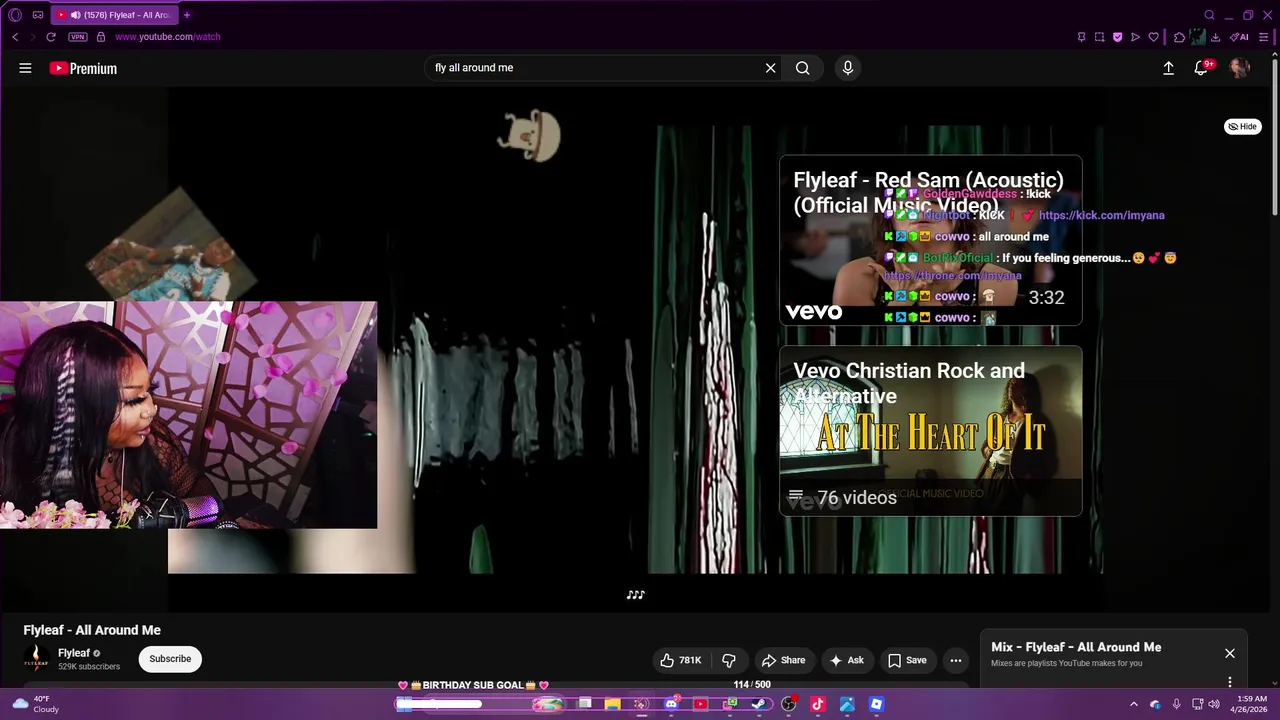The height and width of the screenshot is (720, 1280).
Task: Start voice search with microphone
Action: 847,68
